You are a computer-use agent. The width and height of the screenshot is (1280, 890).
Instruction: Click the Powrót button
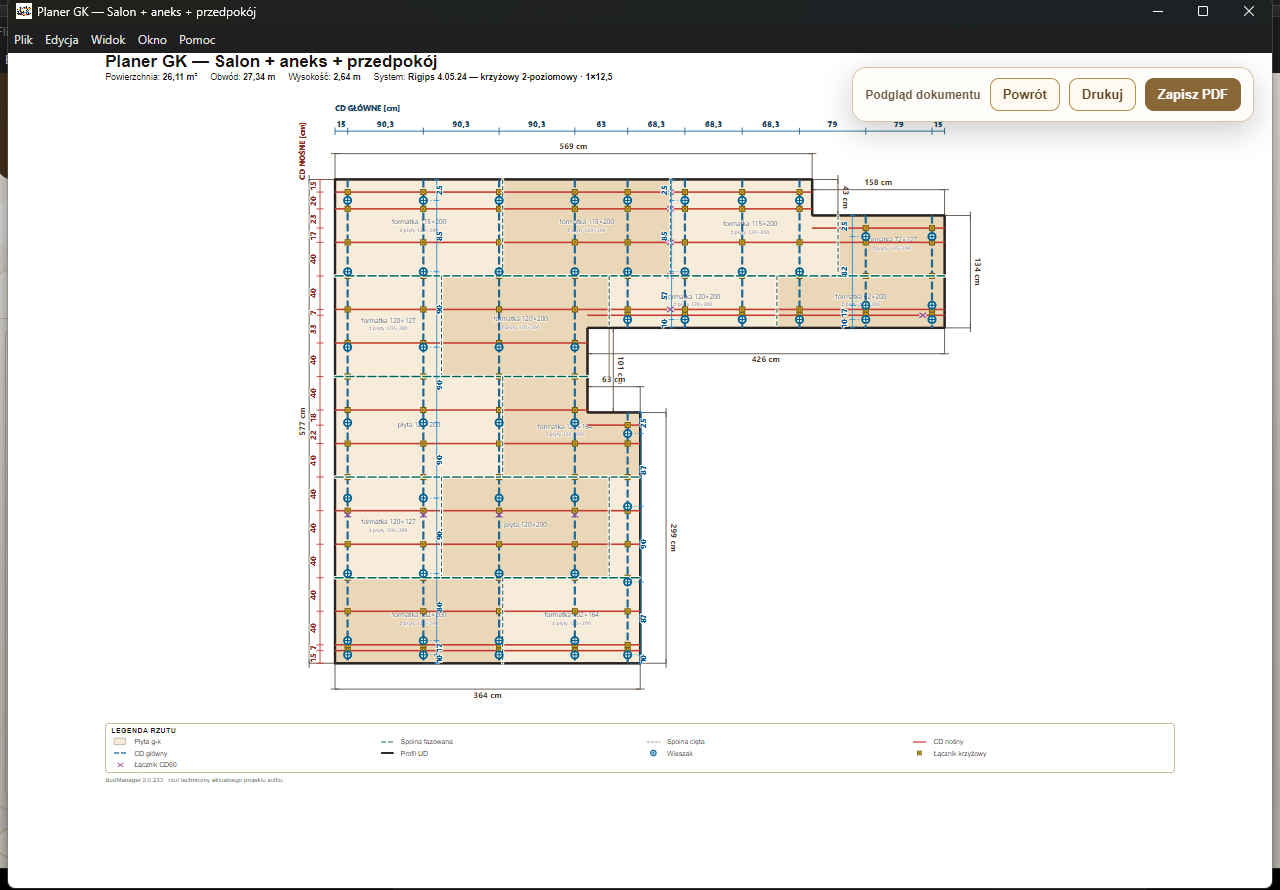point(1025,95)
